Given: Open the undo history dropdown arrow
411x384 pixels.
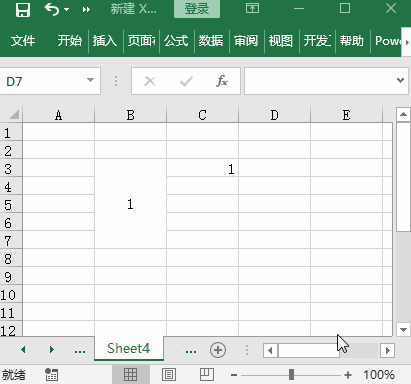Looking at the screenshot, I should click(67, 9).
